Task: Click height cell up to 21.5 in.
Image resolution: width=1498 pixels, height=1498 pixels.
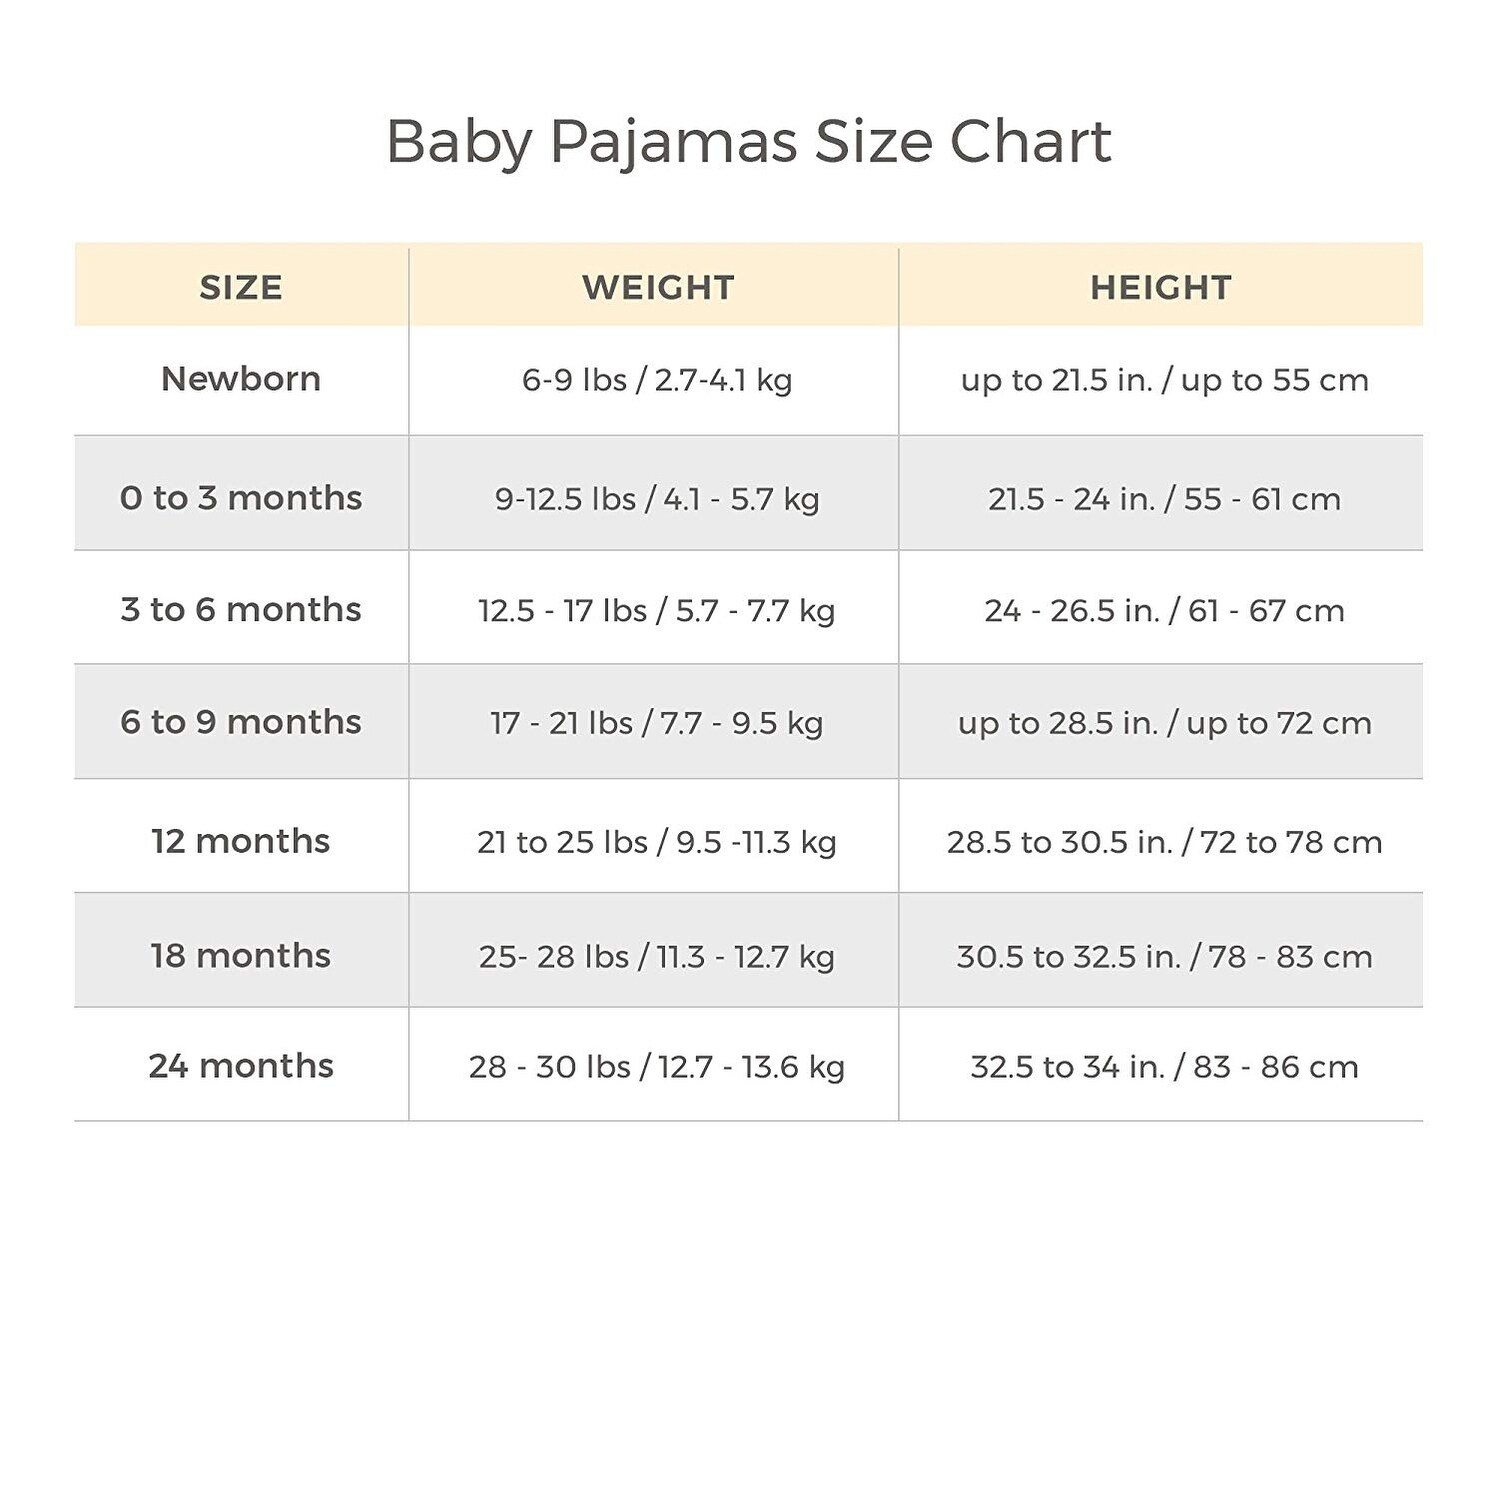Action: tap(1164, 380)
